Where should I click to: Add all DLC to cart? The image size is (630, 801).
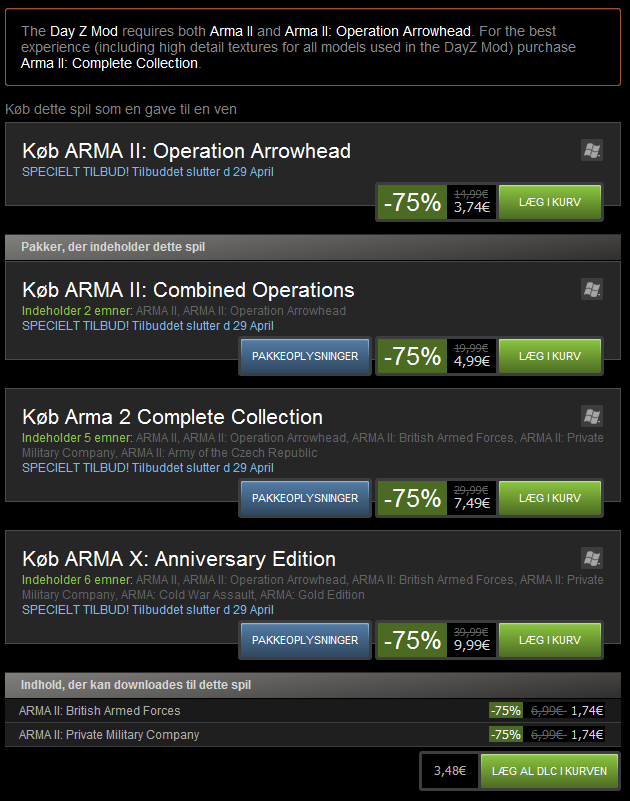point(549,771)
